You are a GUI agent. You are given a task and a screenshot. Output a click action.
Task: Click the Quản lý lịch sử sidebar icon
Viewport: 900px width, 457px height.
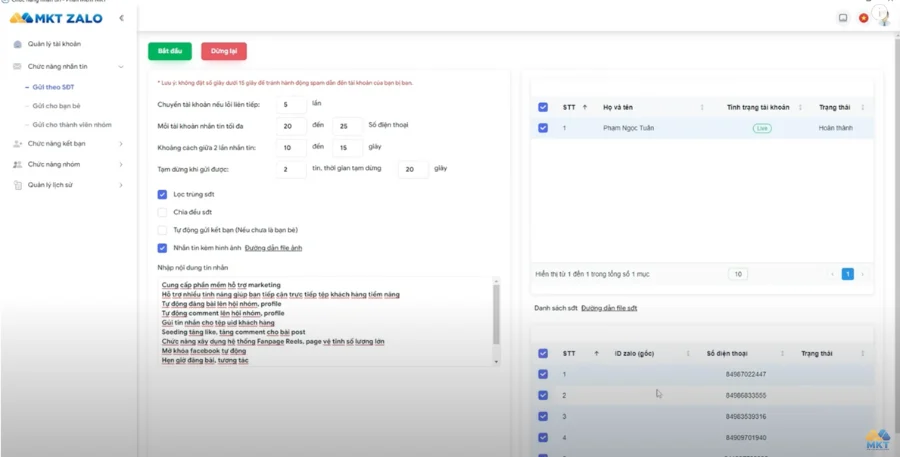[x=17, y=185]
